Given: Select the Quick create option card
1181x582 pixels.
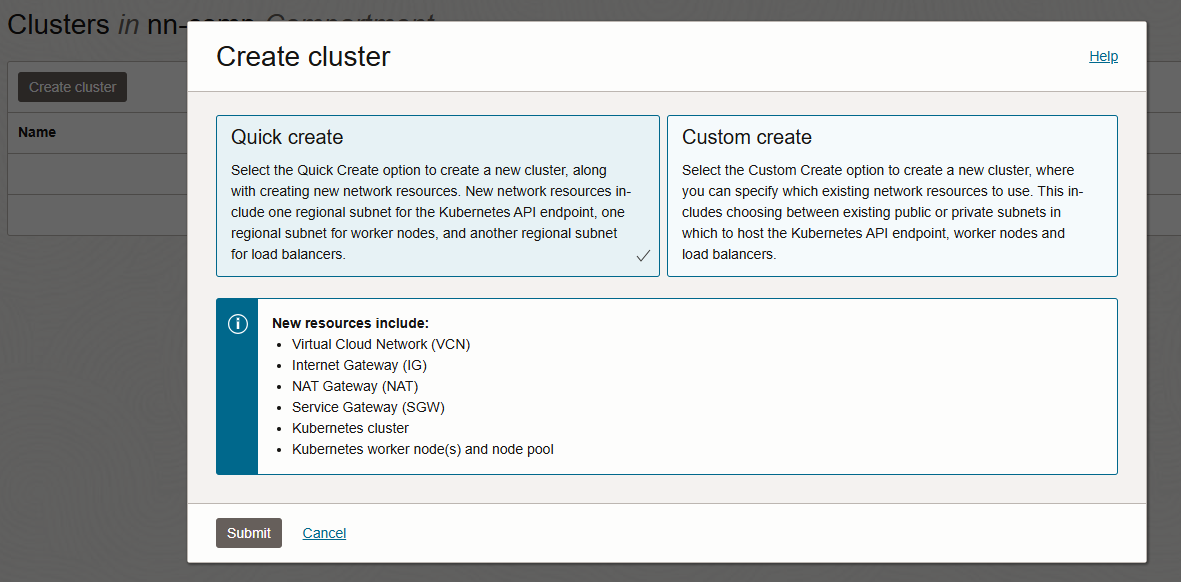Looking at the screenshot, I should pos(438,196).
